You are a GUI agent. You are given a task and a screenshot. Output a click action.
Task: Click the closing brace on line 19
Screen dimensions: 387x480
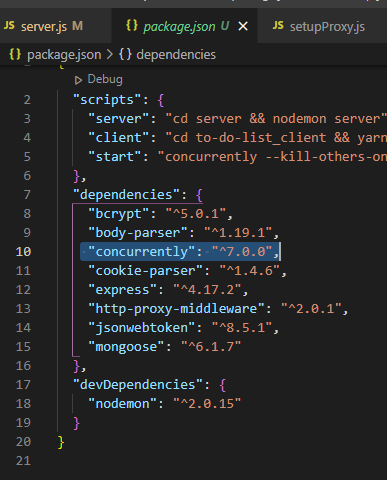[x=77, y=423]
